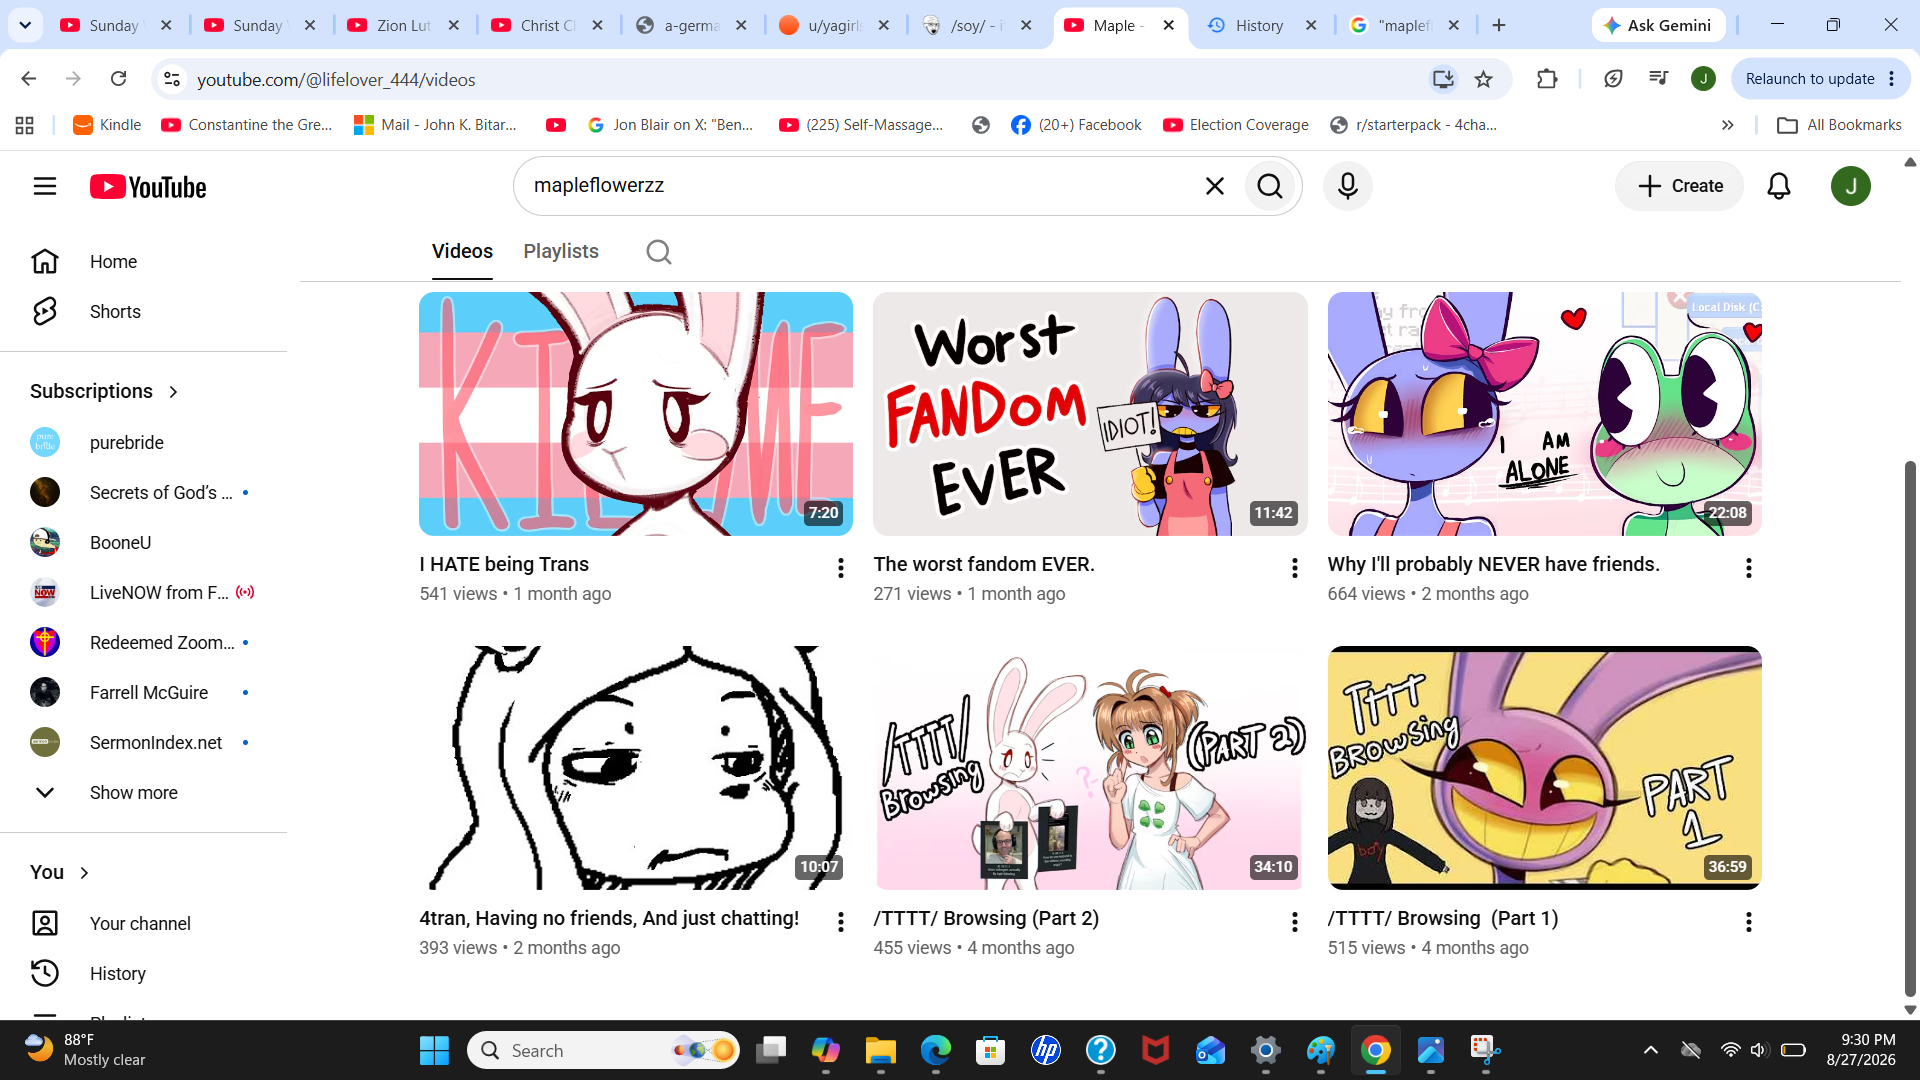Image resolution: width=1920 pixels, height=1080 pixels.
Task: Open The worst fandom EVER thumbnail
Action: (1090, 414)
